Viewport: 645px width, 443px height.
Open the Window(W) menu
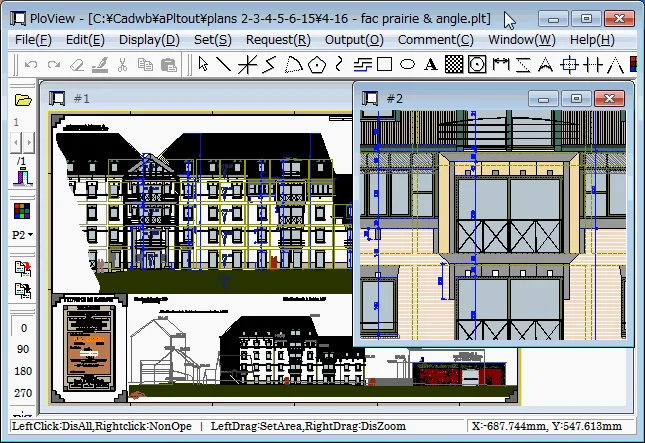pyautogui.click(x=522, y=40)
